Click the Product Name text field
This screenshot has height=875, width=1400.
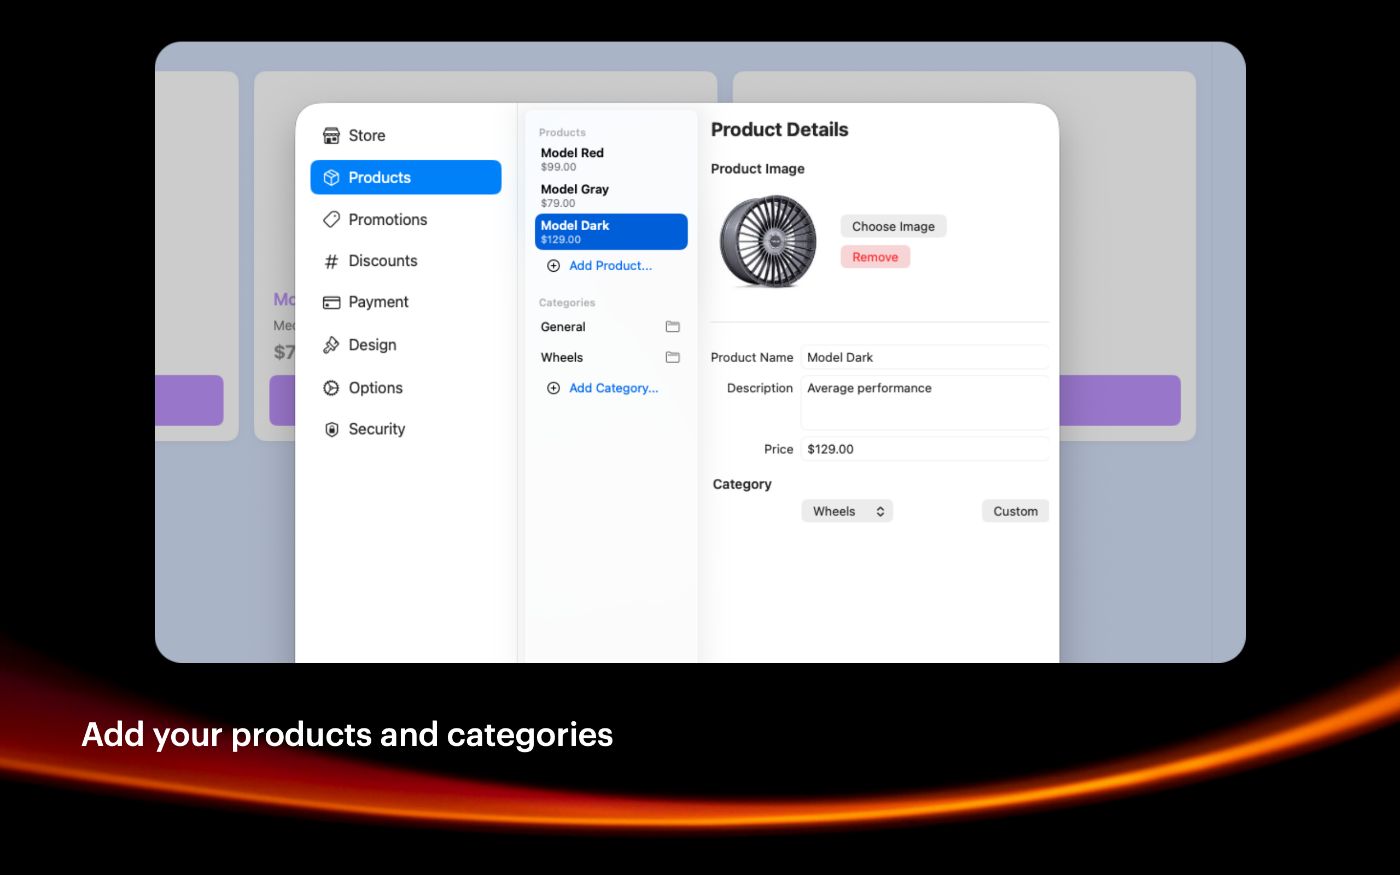coord(924,357)
